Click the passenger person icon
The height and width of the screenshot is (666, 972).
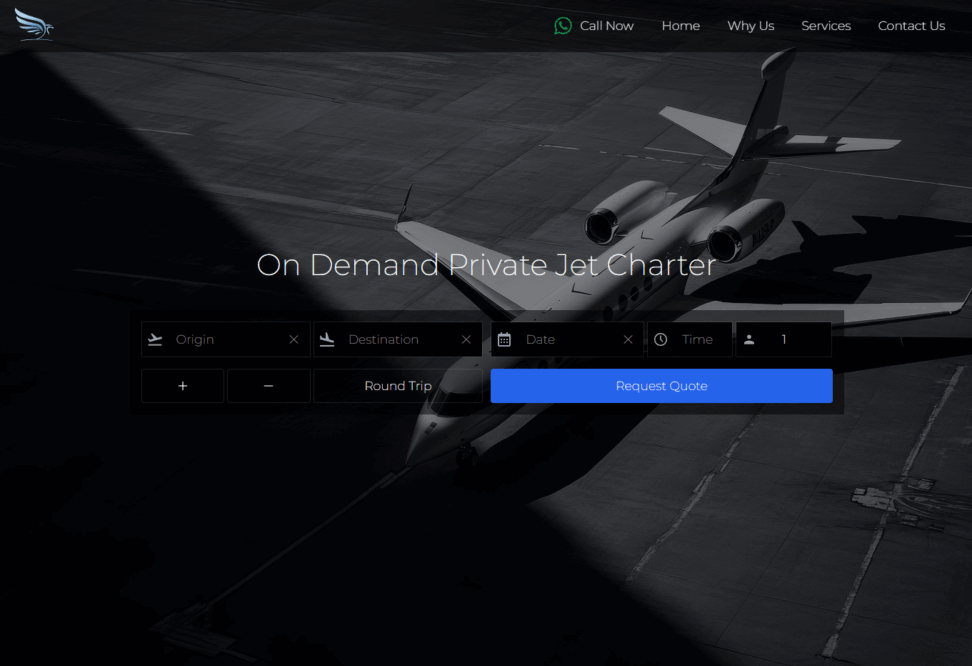pyautogui.click(x=749, y=339)
